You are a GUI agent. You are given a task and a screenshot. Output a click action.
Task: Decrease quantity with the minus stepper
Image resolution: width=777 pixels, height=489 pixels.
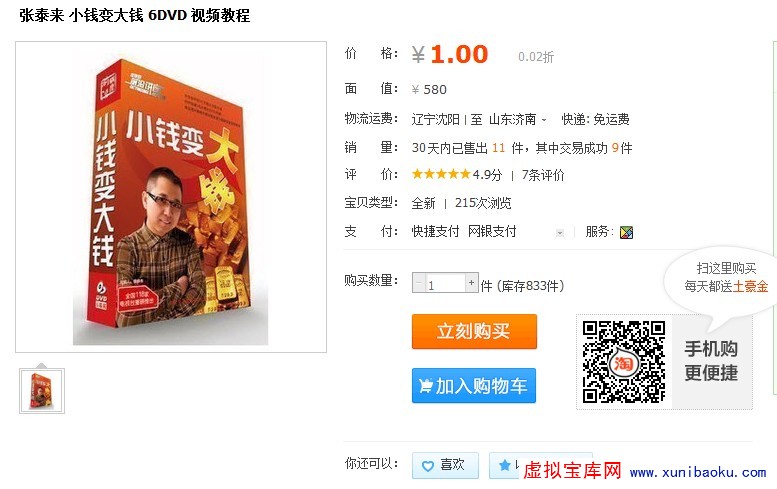[419, 283]
